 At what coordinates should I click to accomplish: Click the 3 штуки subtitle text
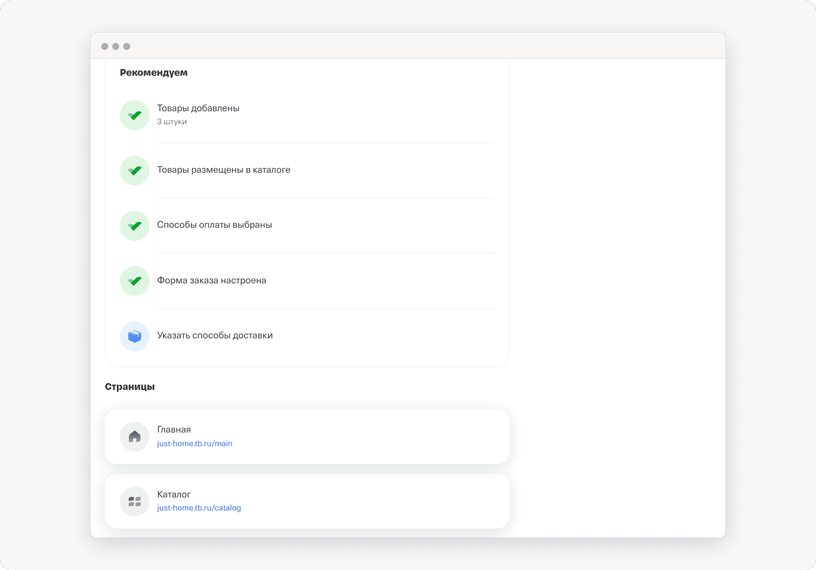pos(172,122)
